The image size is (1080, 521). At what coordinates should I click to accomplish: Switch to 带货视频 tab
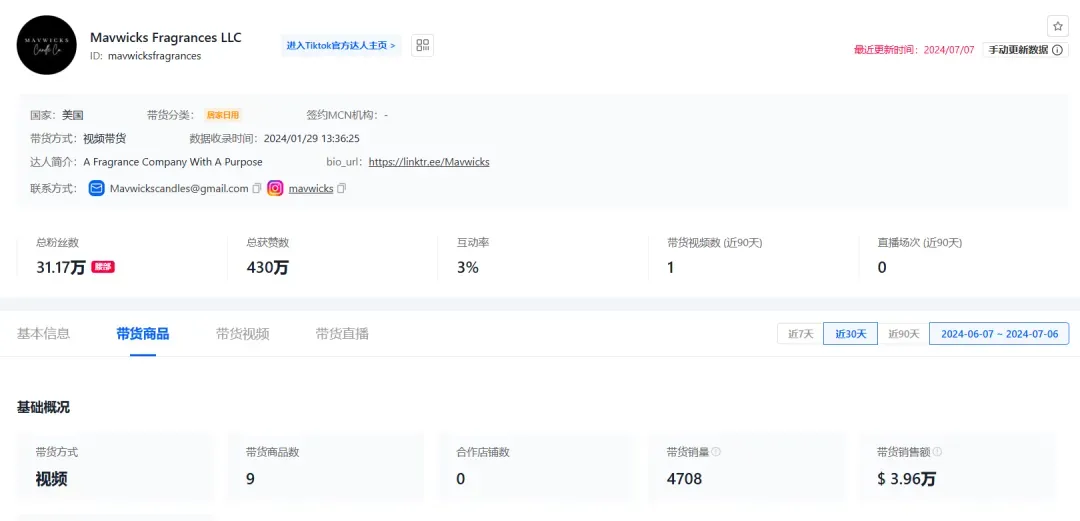click(242, 334)
